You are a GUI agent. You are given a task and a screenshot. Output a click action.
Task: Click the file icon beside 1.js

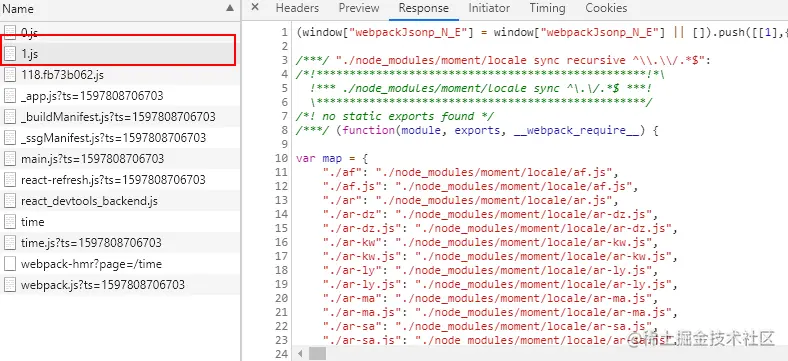click(x=10, y=54)
